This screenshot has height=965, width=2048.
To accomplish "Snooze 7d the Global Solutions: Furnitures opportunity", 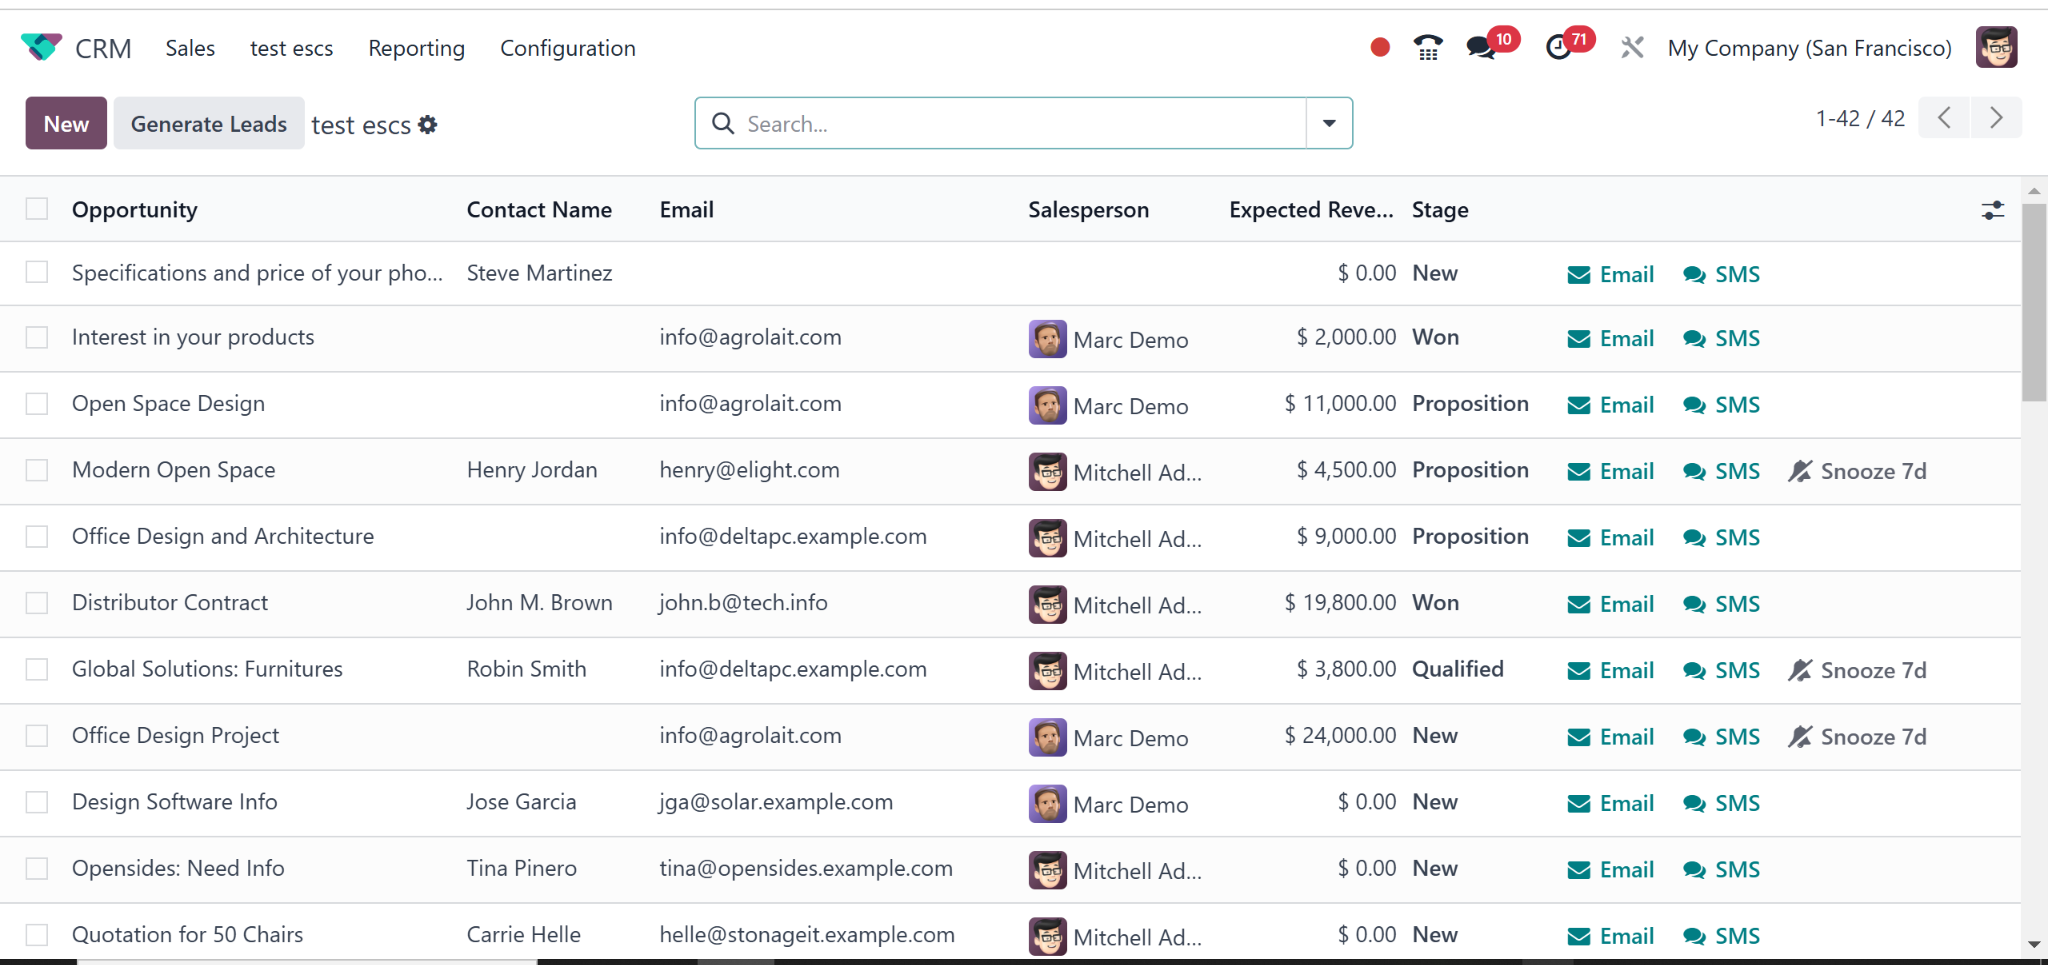I will pos(1857,670).
